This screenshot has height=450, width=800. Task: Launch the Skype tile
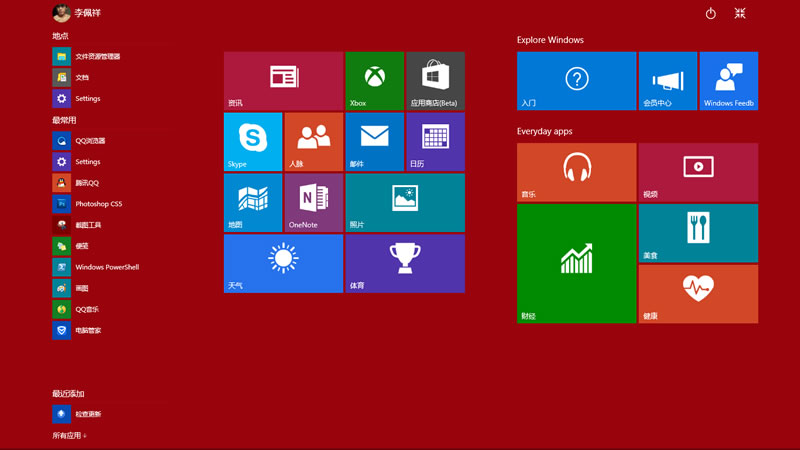(253, 142)
